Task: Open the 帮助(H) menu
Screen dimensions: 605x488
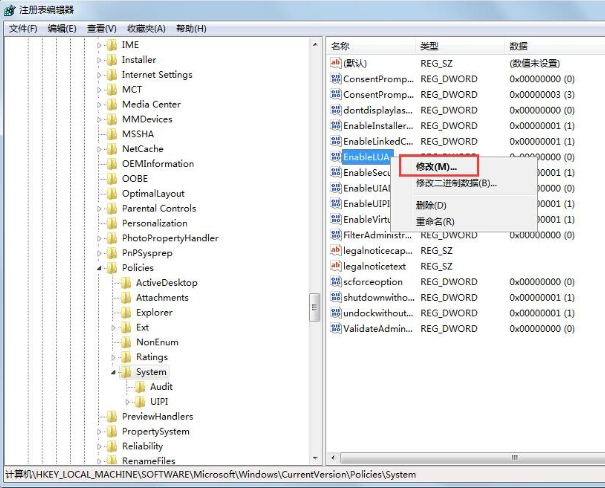Action: tap(191, 29)
